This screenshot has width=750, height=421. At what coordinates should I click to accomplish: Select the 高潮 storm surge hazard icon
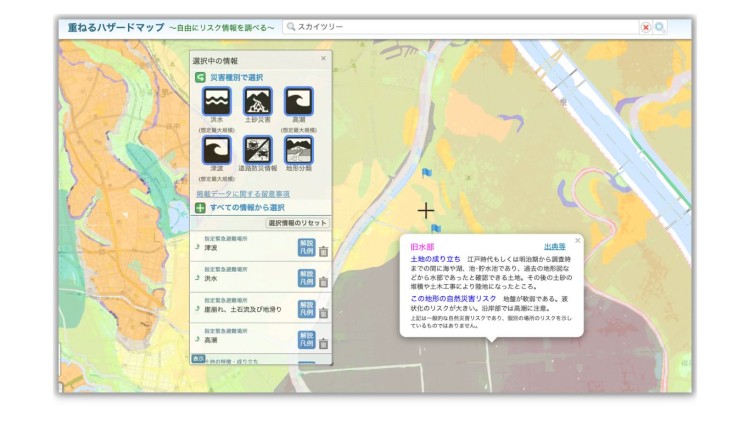point(299,101)
